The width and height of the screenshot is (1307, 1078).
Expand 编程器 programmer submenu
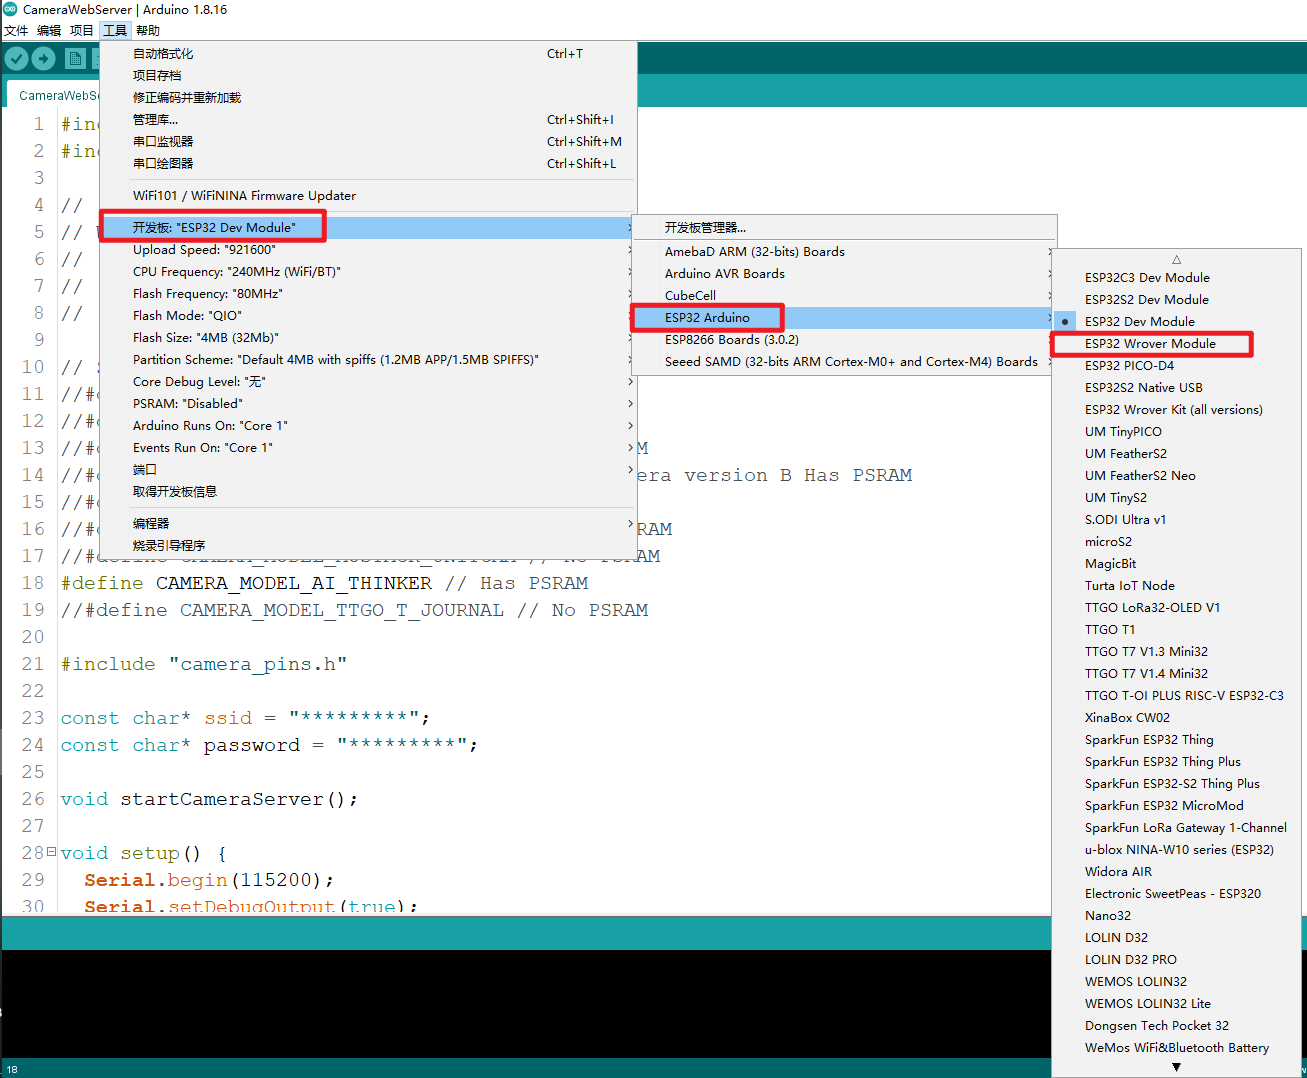(x=368, y=524)
